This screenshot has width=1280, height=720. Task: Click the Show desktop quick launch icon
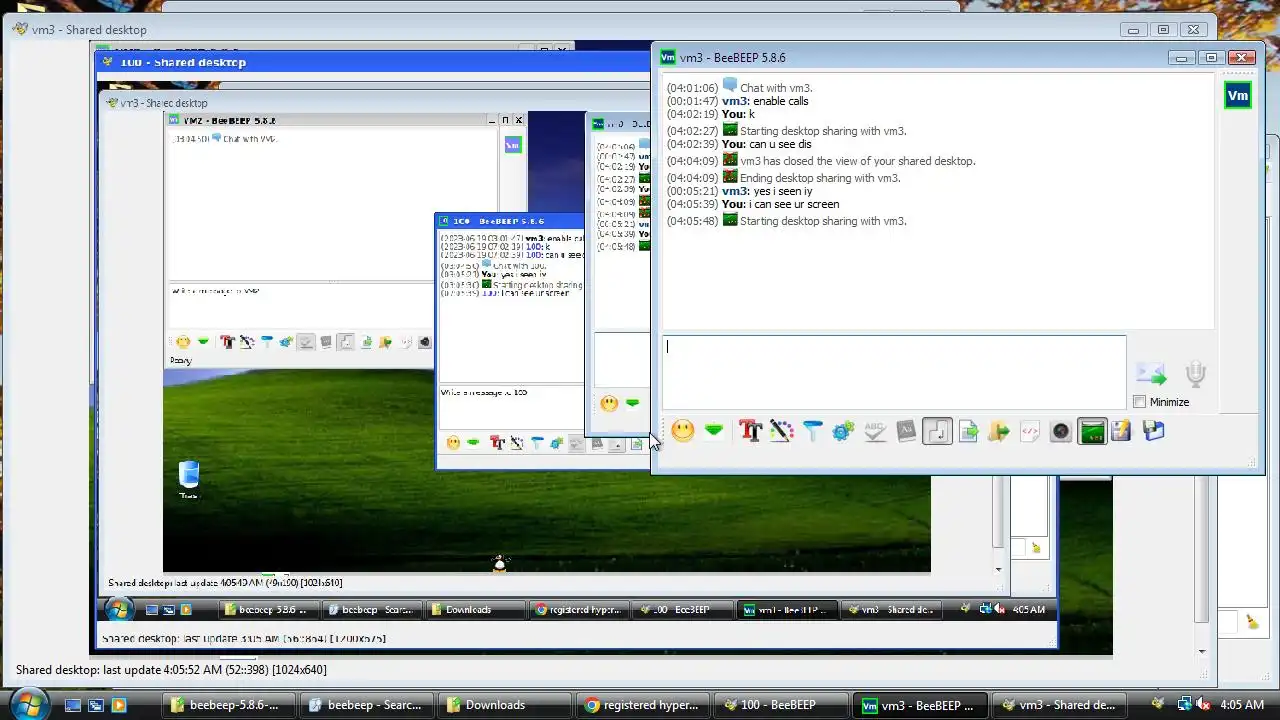click(73, 705)
